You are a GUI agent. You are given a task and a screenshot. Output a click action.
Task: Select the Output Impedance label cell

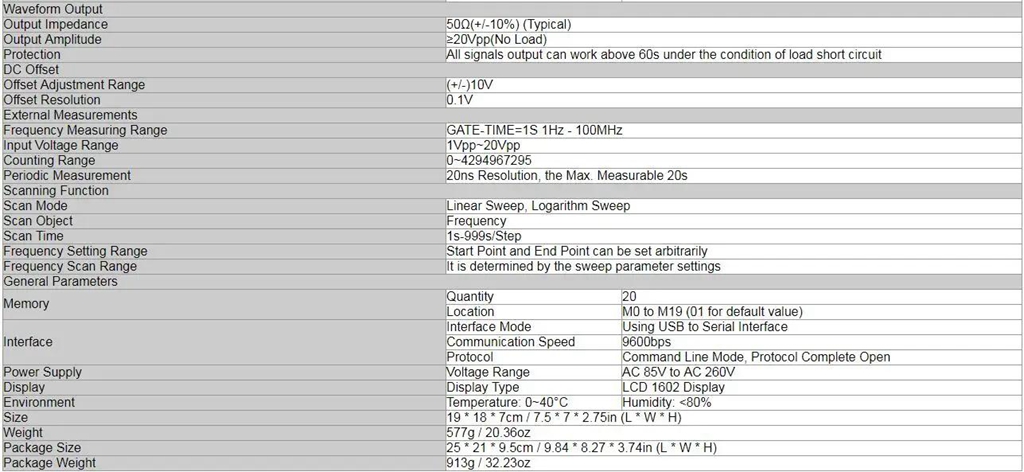tap(56, 24)
